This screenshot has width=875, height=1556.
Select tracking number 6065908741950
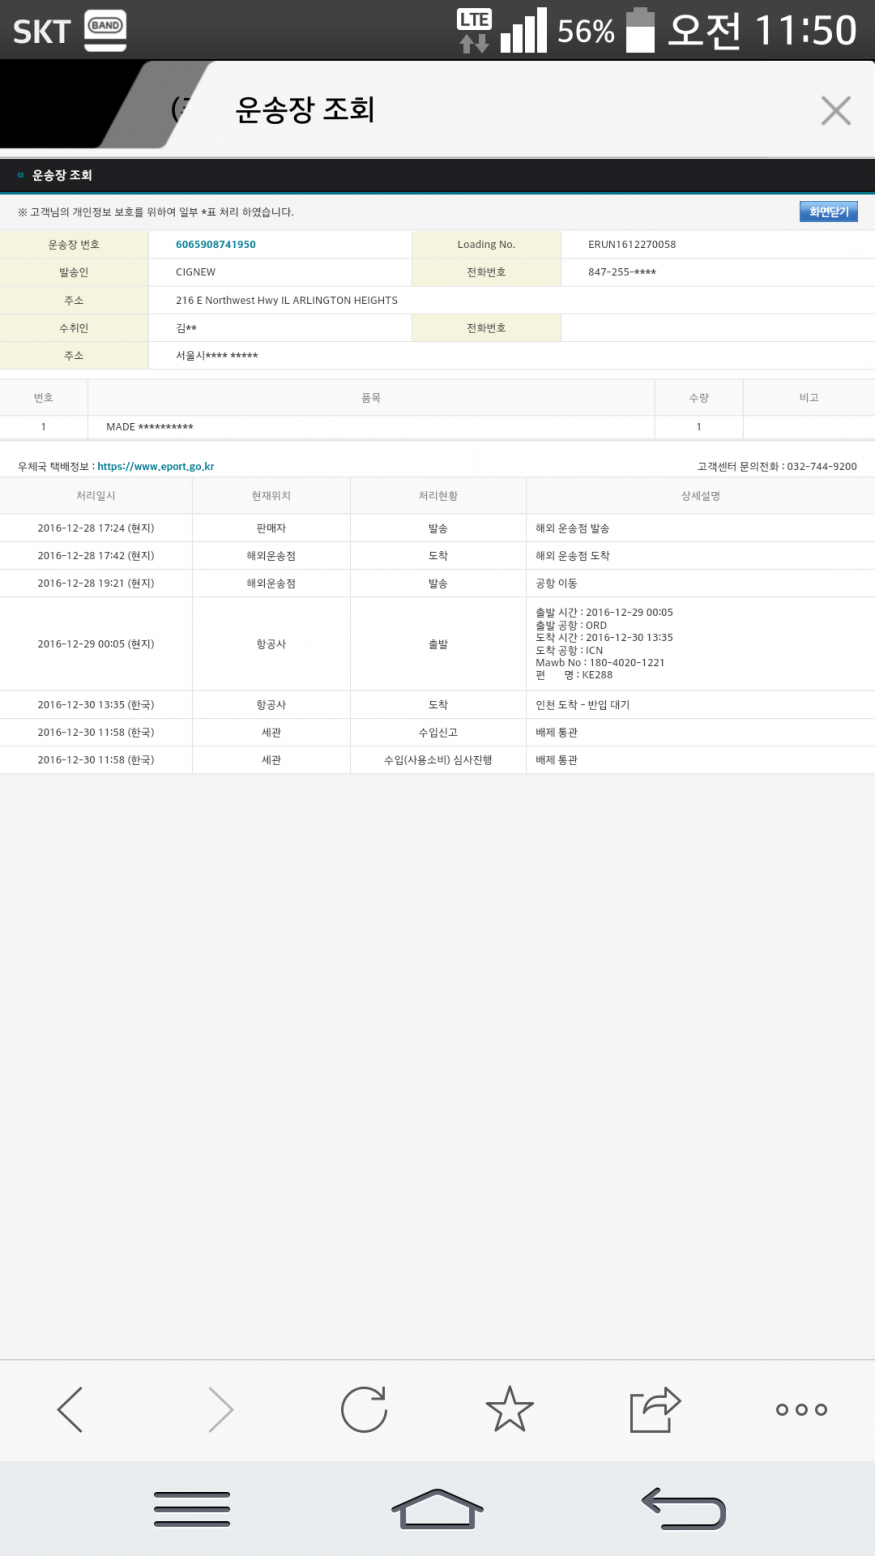(x=215, y=245)
